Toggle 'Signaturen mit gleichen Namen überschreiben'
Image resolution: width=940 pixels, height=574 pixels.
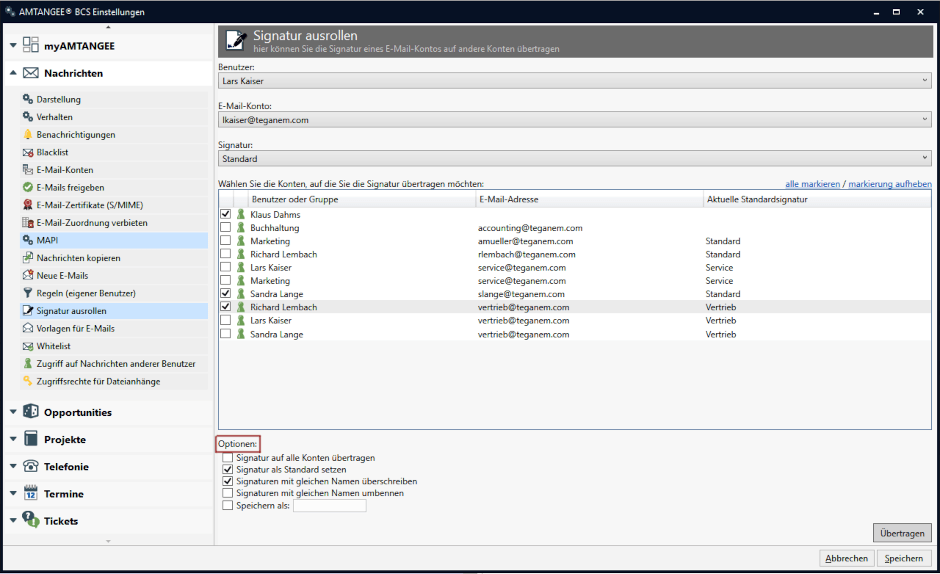point(227,481)
